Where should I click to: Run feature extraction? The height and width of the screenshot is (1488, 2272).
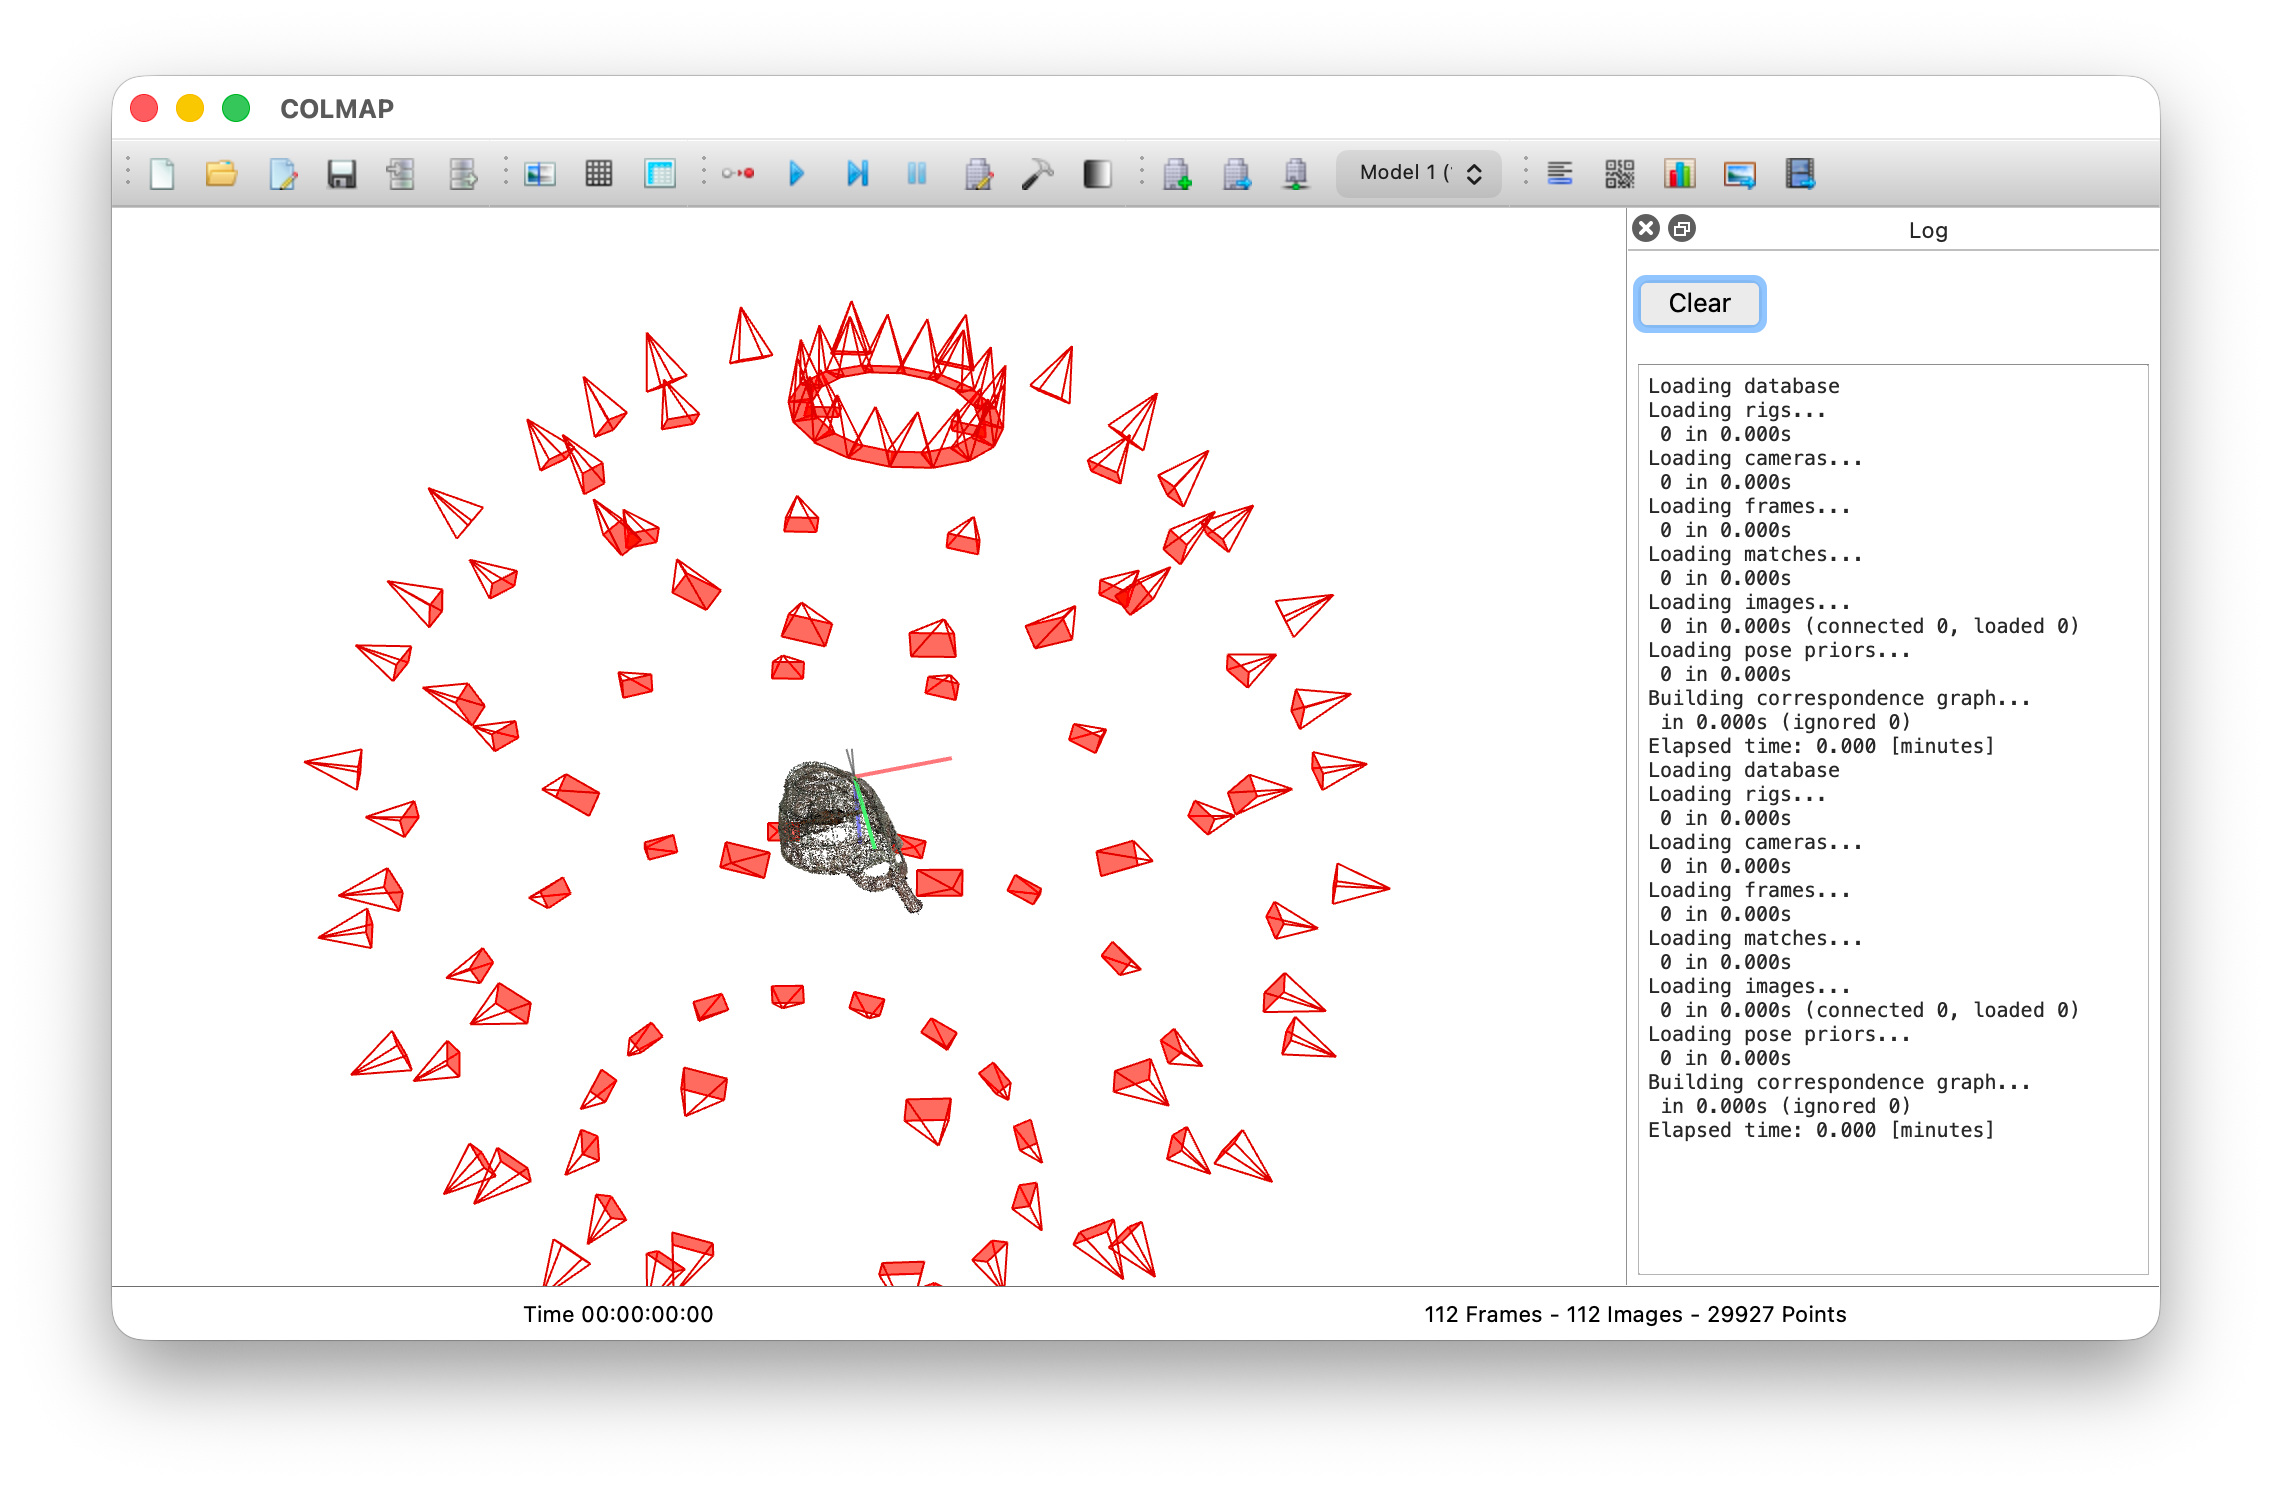tap(539, 173)
